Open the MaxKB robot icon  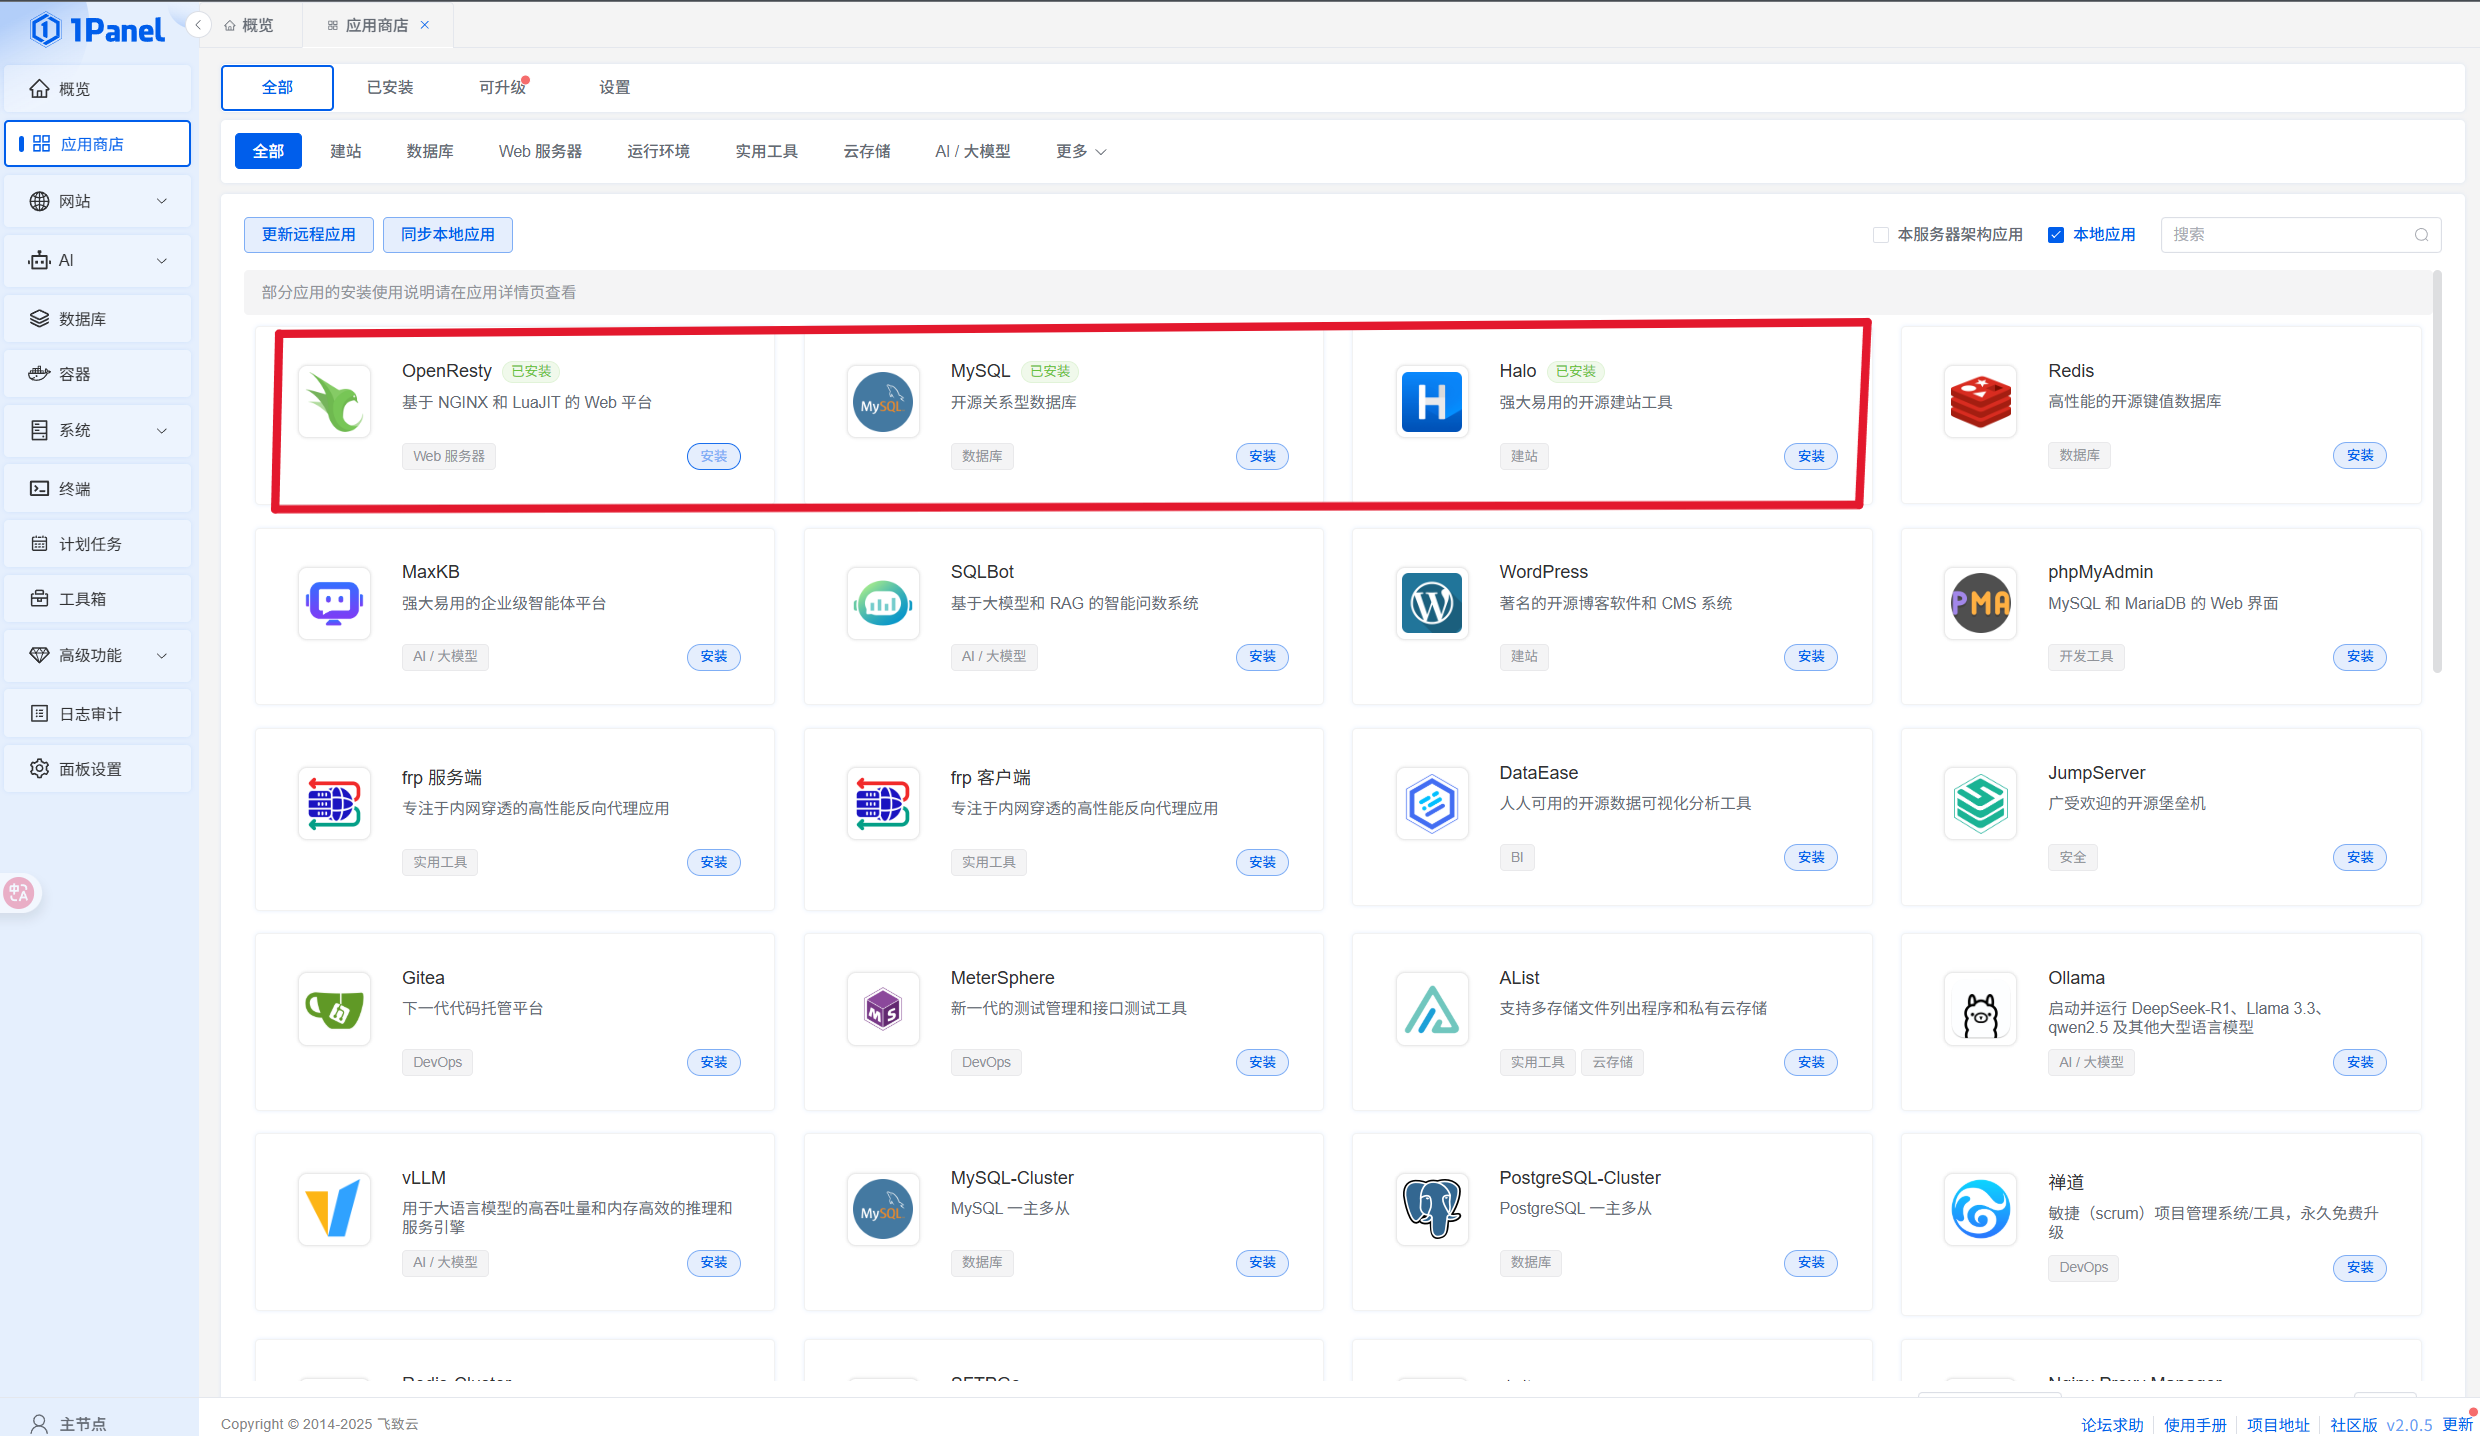(x=334, y=603)
